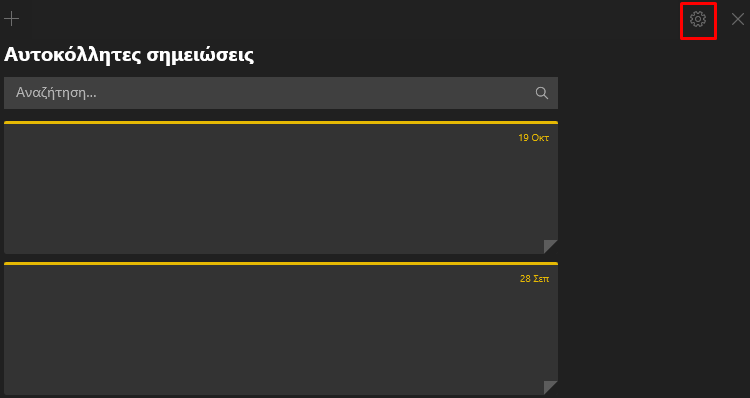The height and width of the screenshot is (398, 750).
Task: Click the yellow top bar of the 19 Οκτ note
Action: (281, 122)
